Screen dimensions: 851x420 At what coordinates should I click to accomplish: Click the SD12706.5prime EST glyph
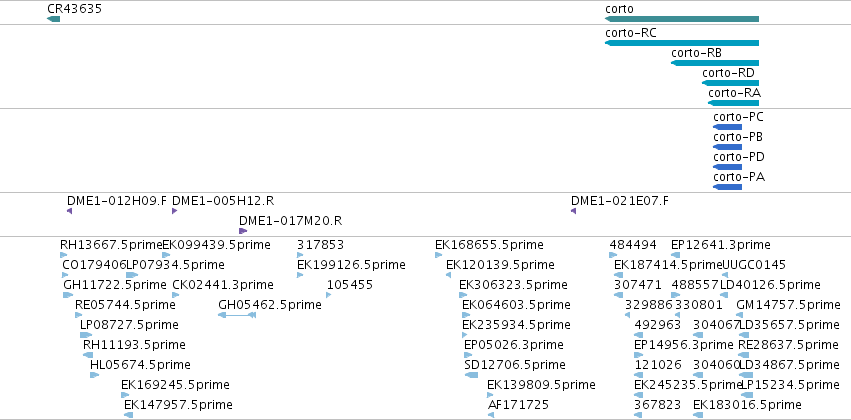[471, 376]
